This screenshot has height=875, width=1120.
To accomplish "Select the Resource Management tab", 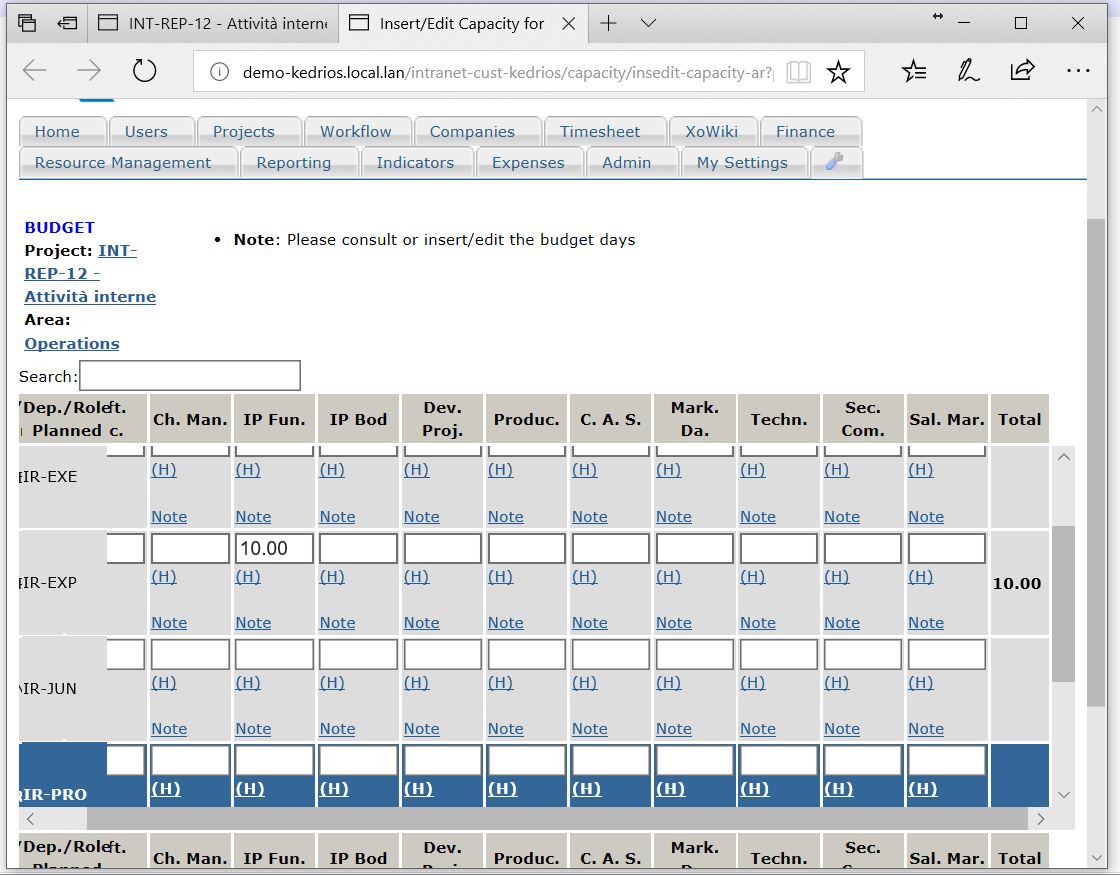I will (x=123, y=163).
